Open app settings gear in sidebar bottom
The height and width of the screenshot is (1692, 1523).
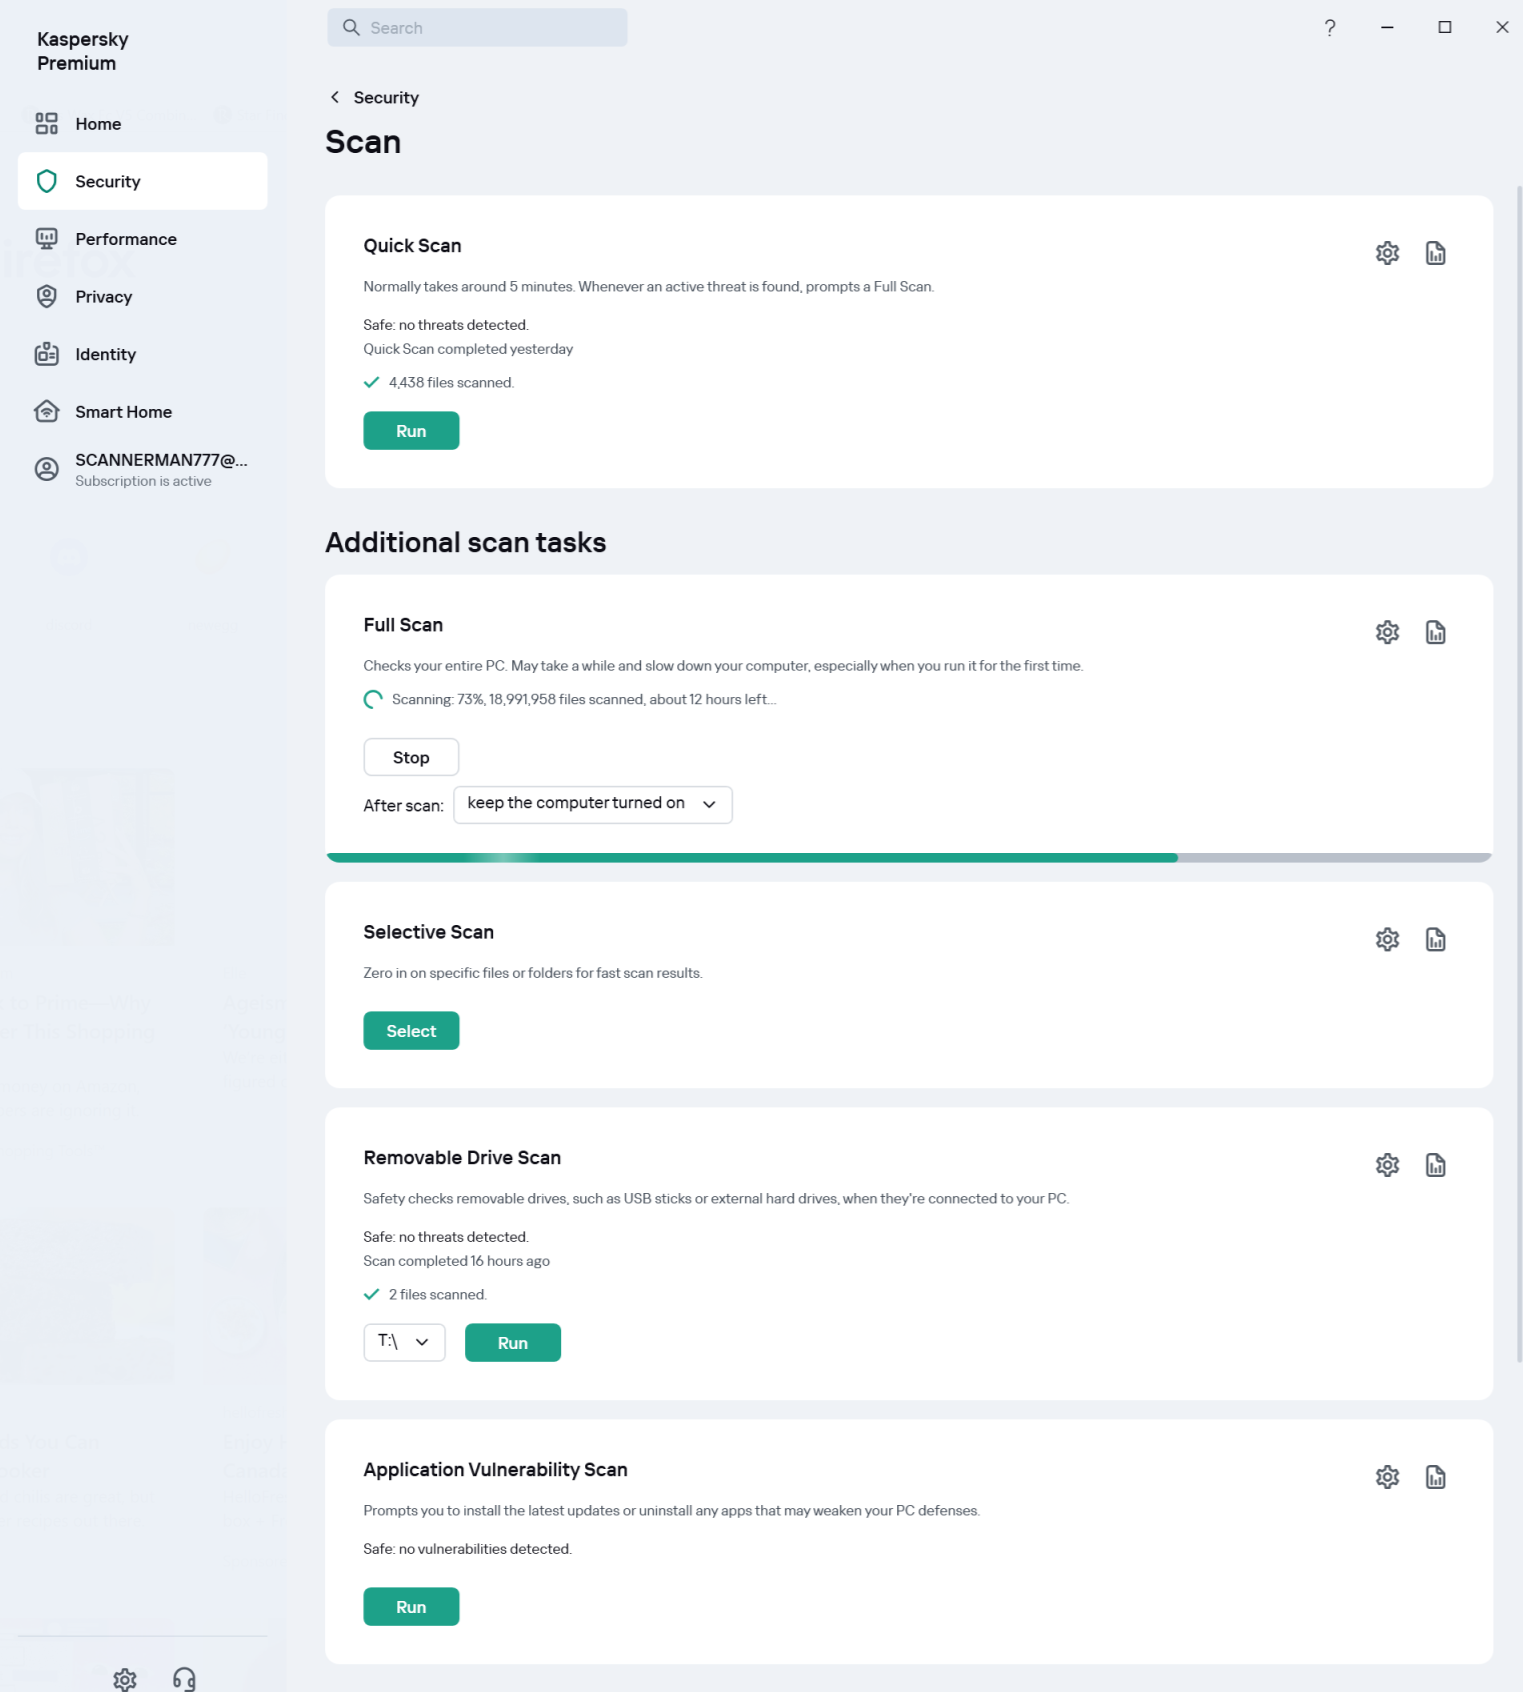tap(125, 1679)
